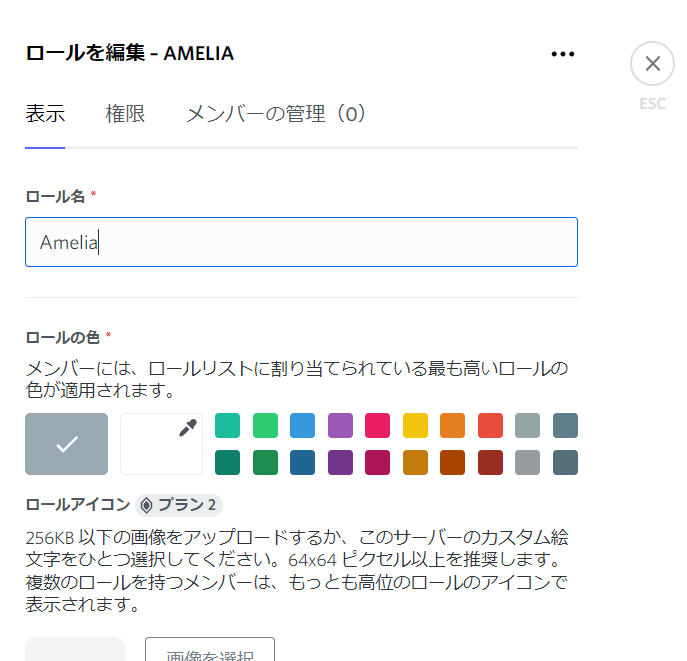Select the 表示 tab
The height and width of the screenshot is (661, 687).
point(45,114)
